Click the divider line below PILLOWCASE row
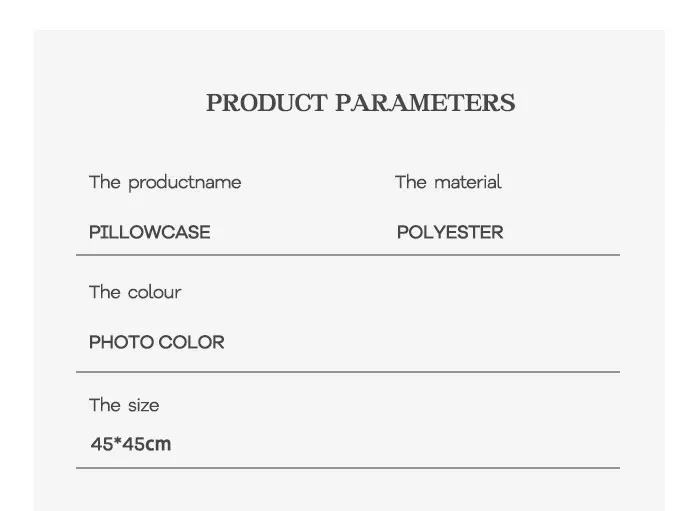Viewport: 700px width, 511px height. (348, 255)
